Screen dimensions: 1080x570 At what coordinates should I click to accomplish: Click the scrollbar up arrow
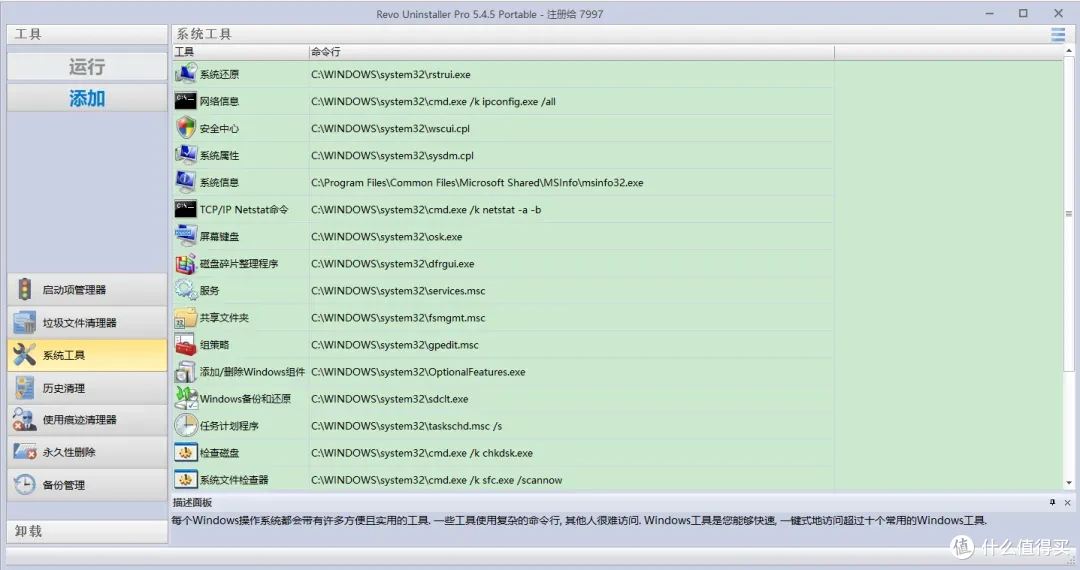[x=1069, y=51]
